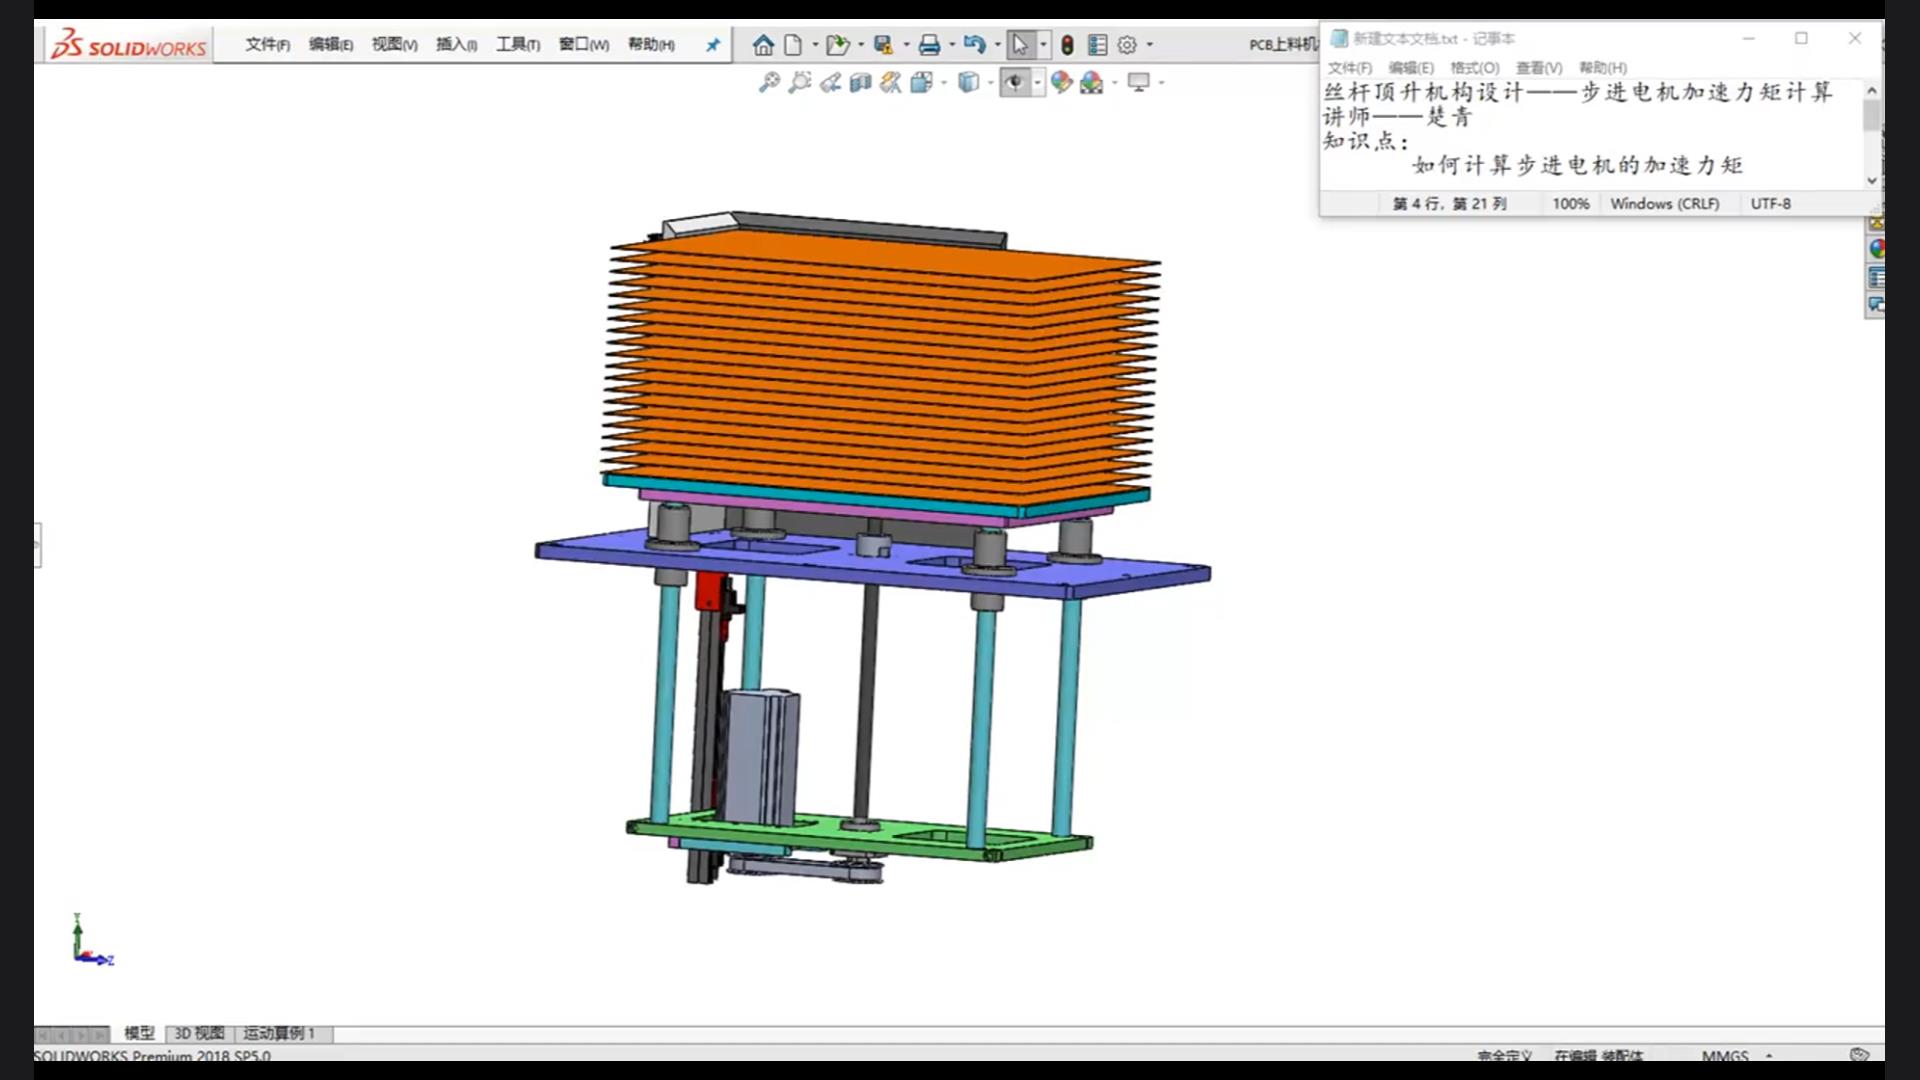Open SolidWorks 插入(I) menu
The width and height of the screenshot is (1920, 1080).
point(456,45)
